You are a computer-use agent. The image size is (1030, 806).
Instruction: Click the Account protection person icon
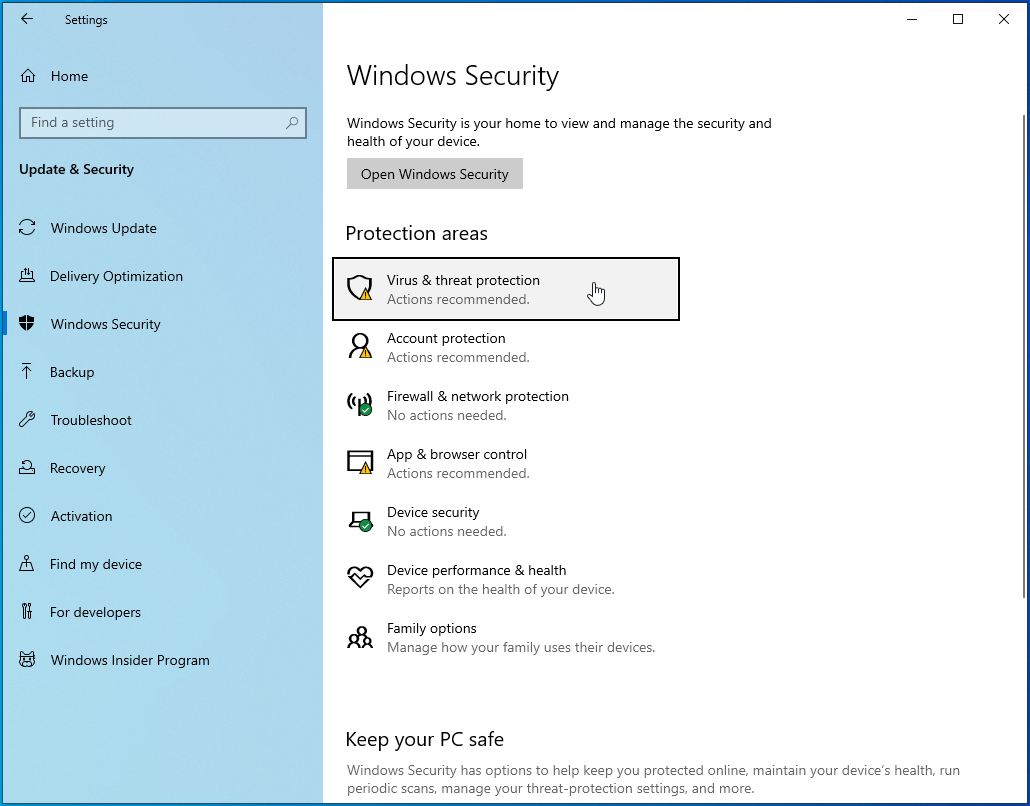(359, 347)
